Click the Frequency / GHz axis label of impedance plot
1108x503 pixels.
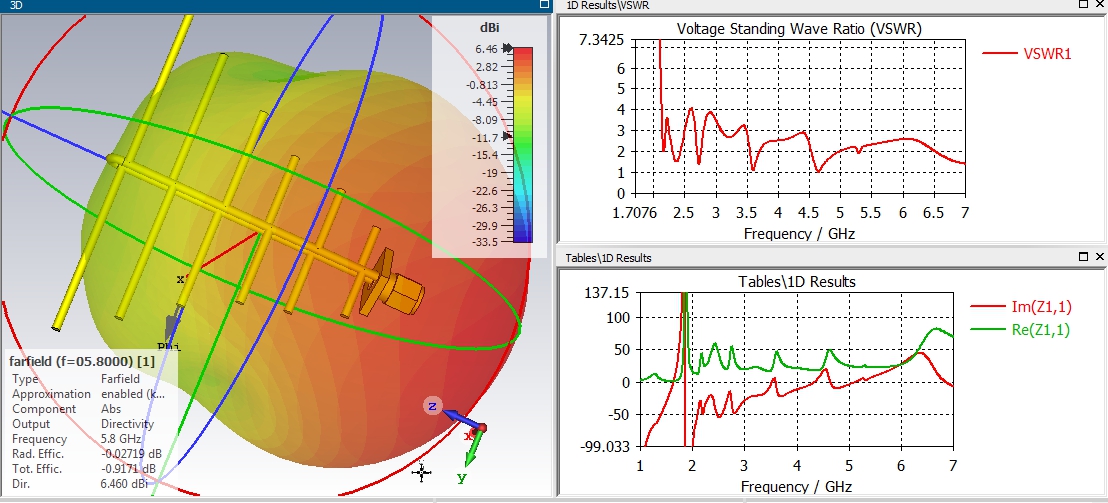coord(796,487)
